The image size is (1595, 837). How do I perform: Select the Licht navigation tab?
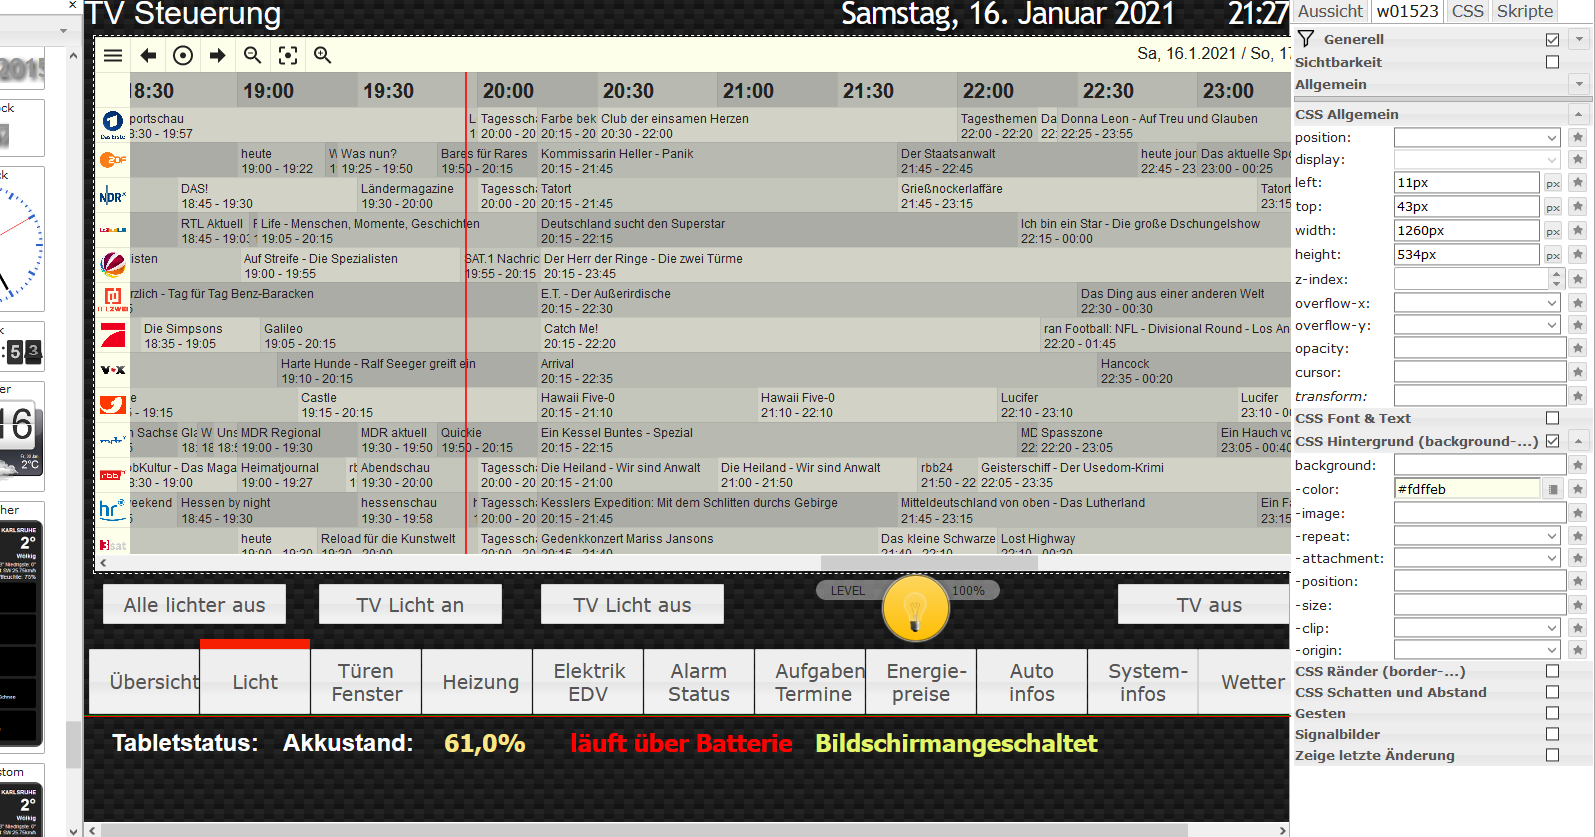255,682
